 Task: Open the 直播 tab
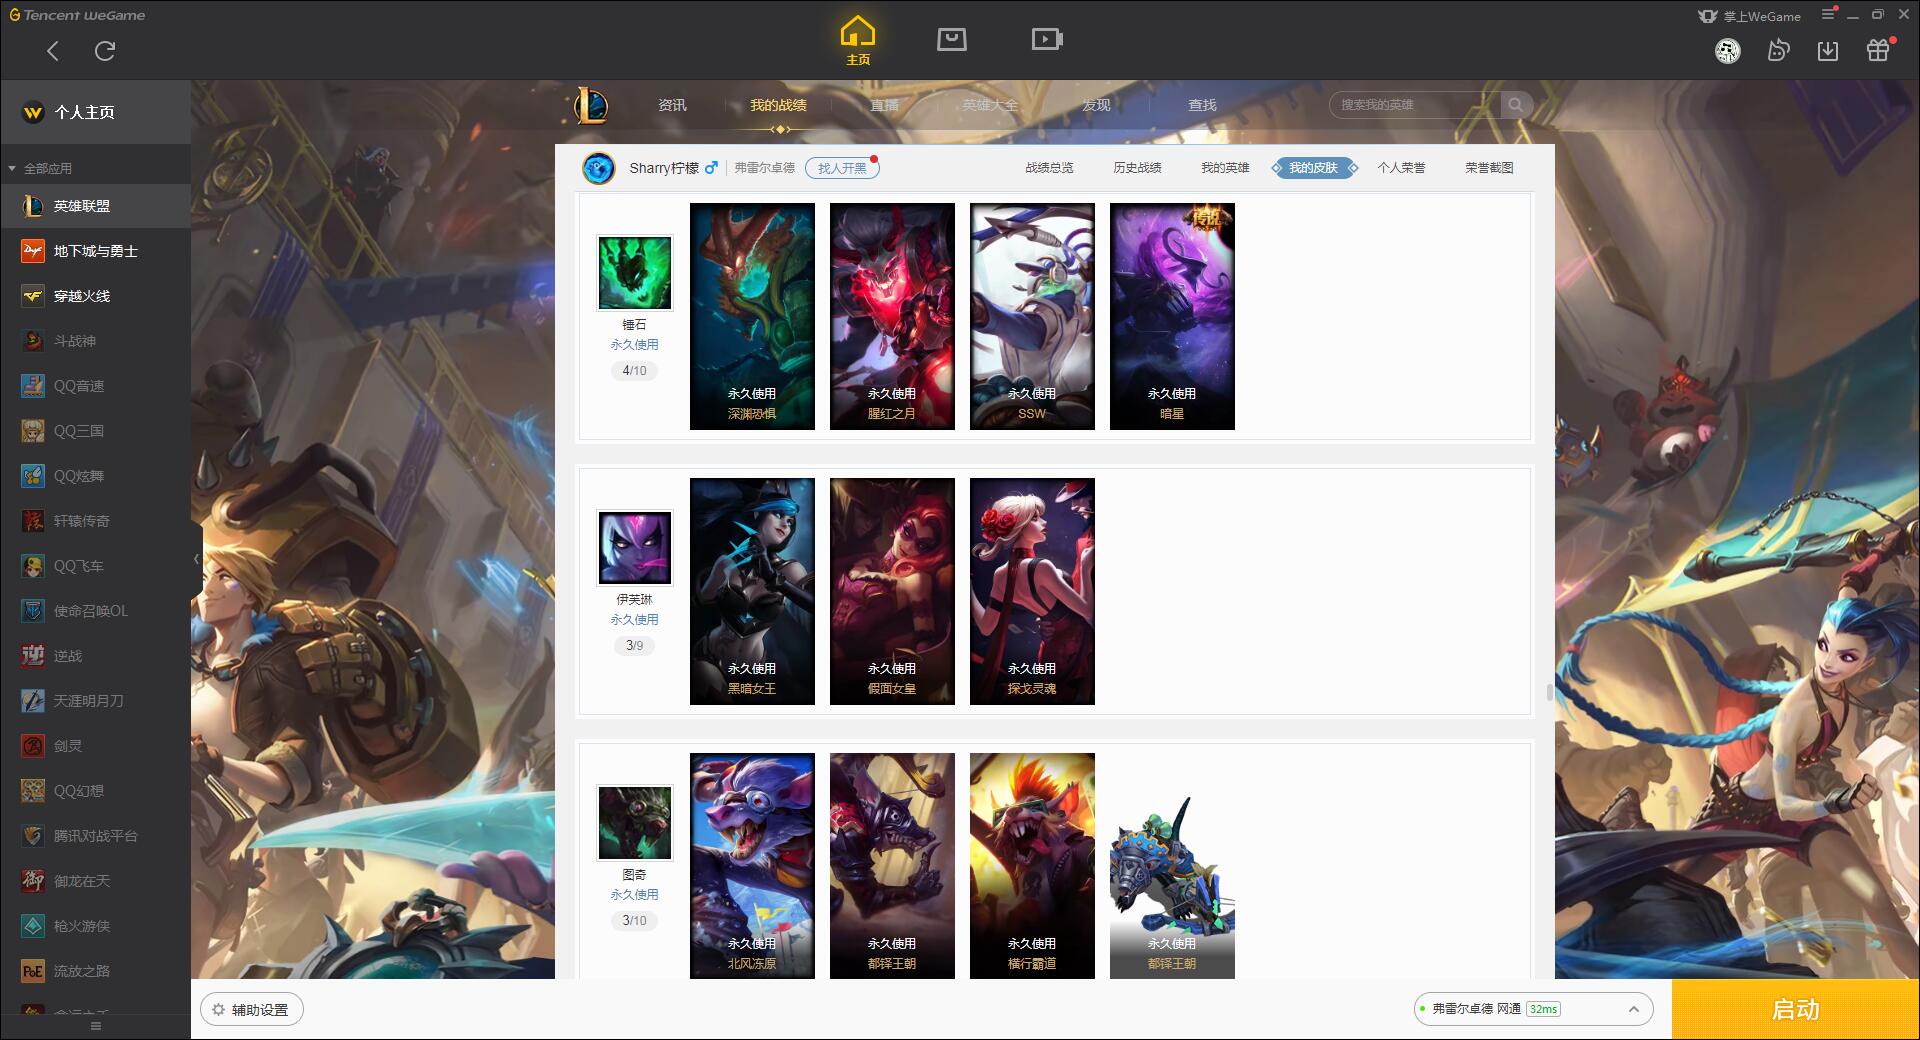click(884, 105)
